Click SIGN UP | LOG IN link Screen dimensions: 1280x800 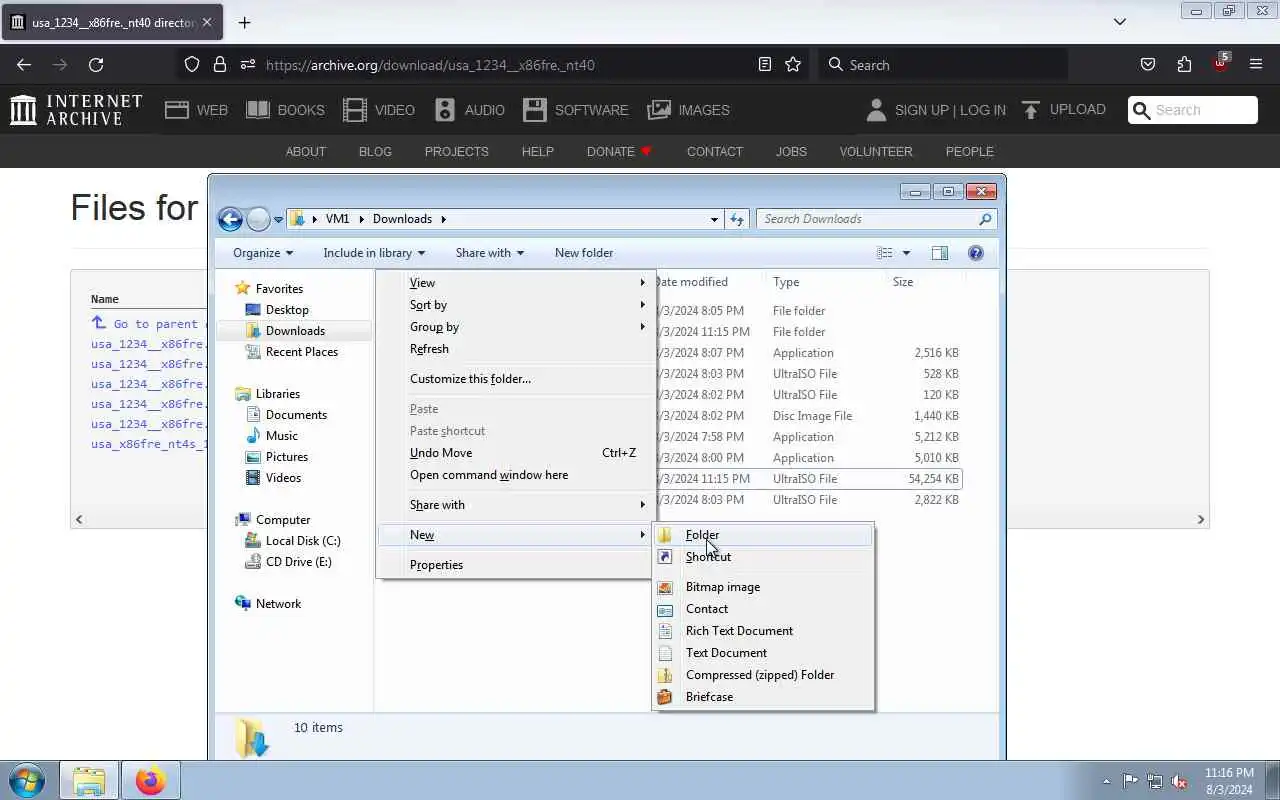point(936,110)
